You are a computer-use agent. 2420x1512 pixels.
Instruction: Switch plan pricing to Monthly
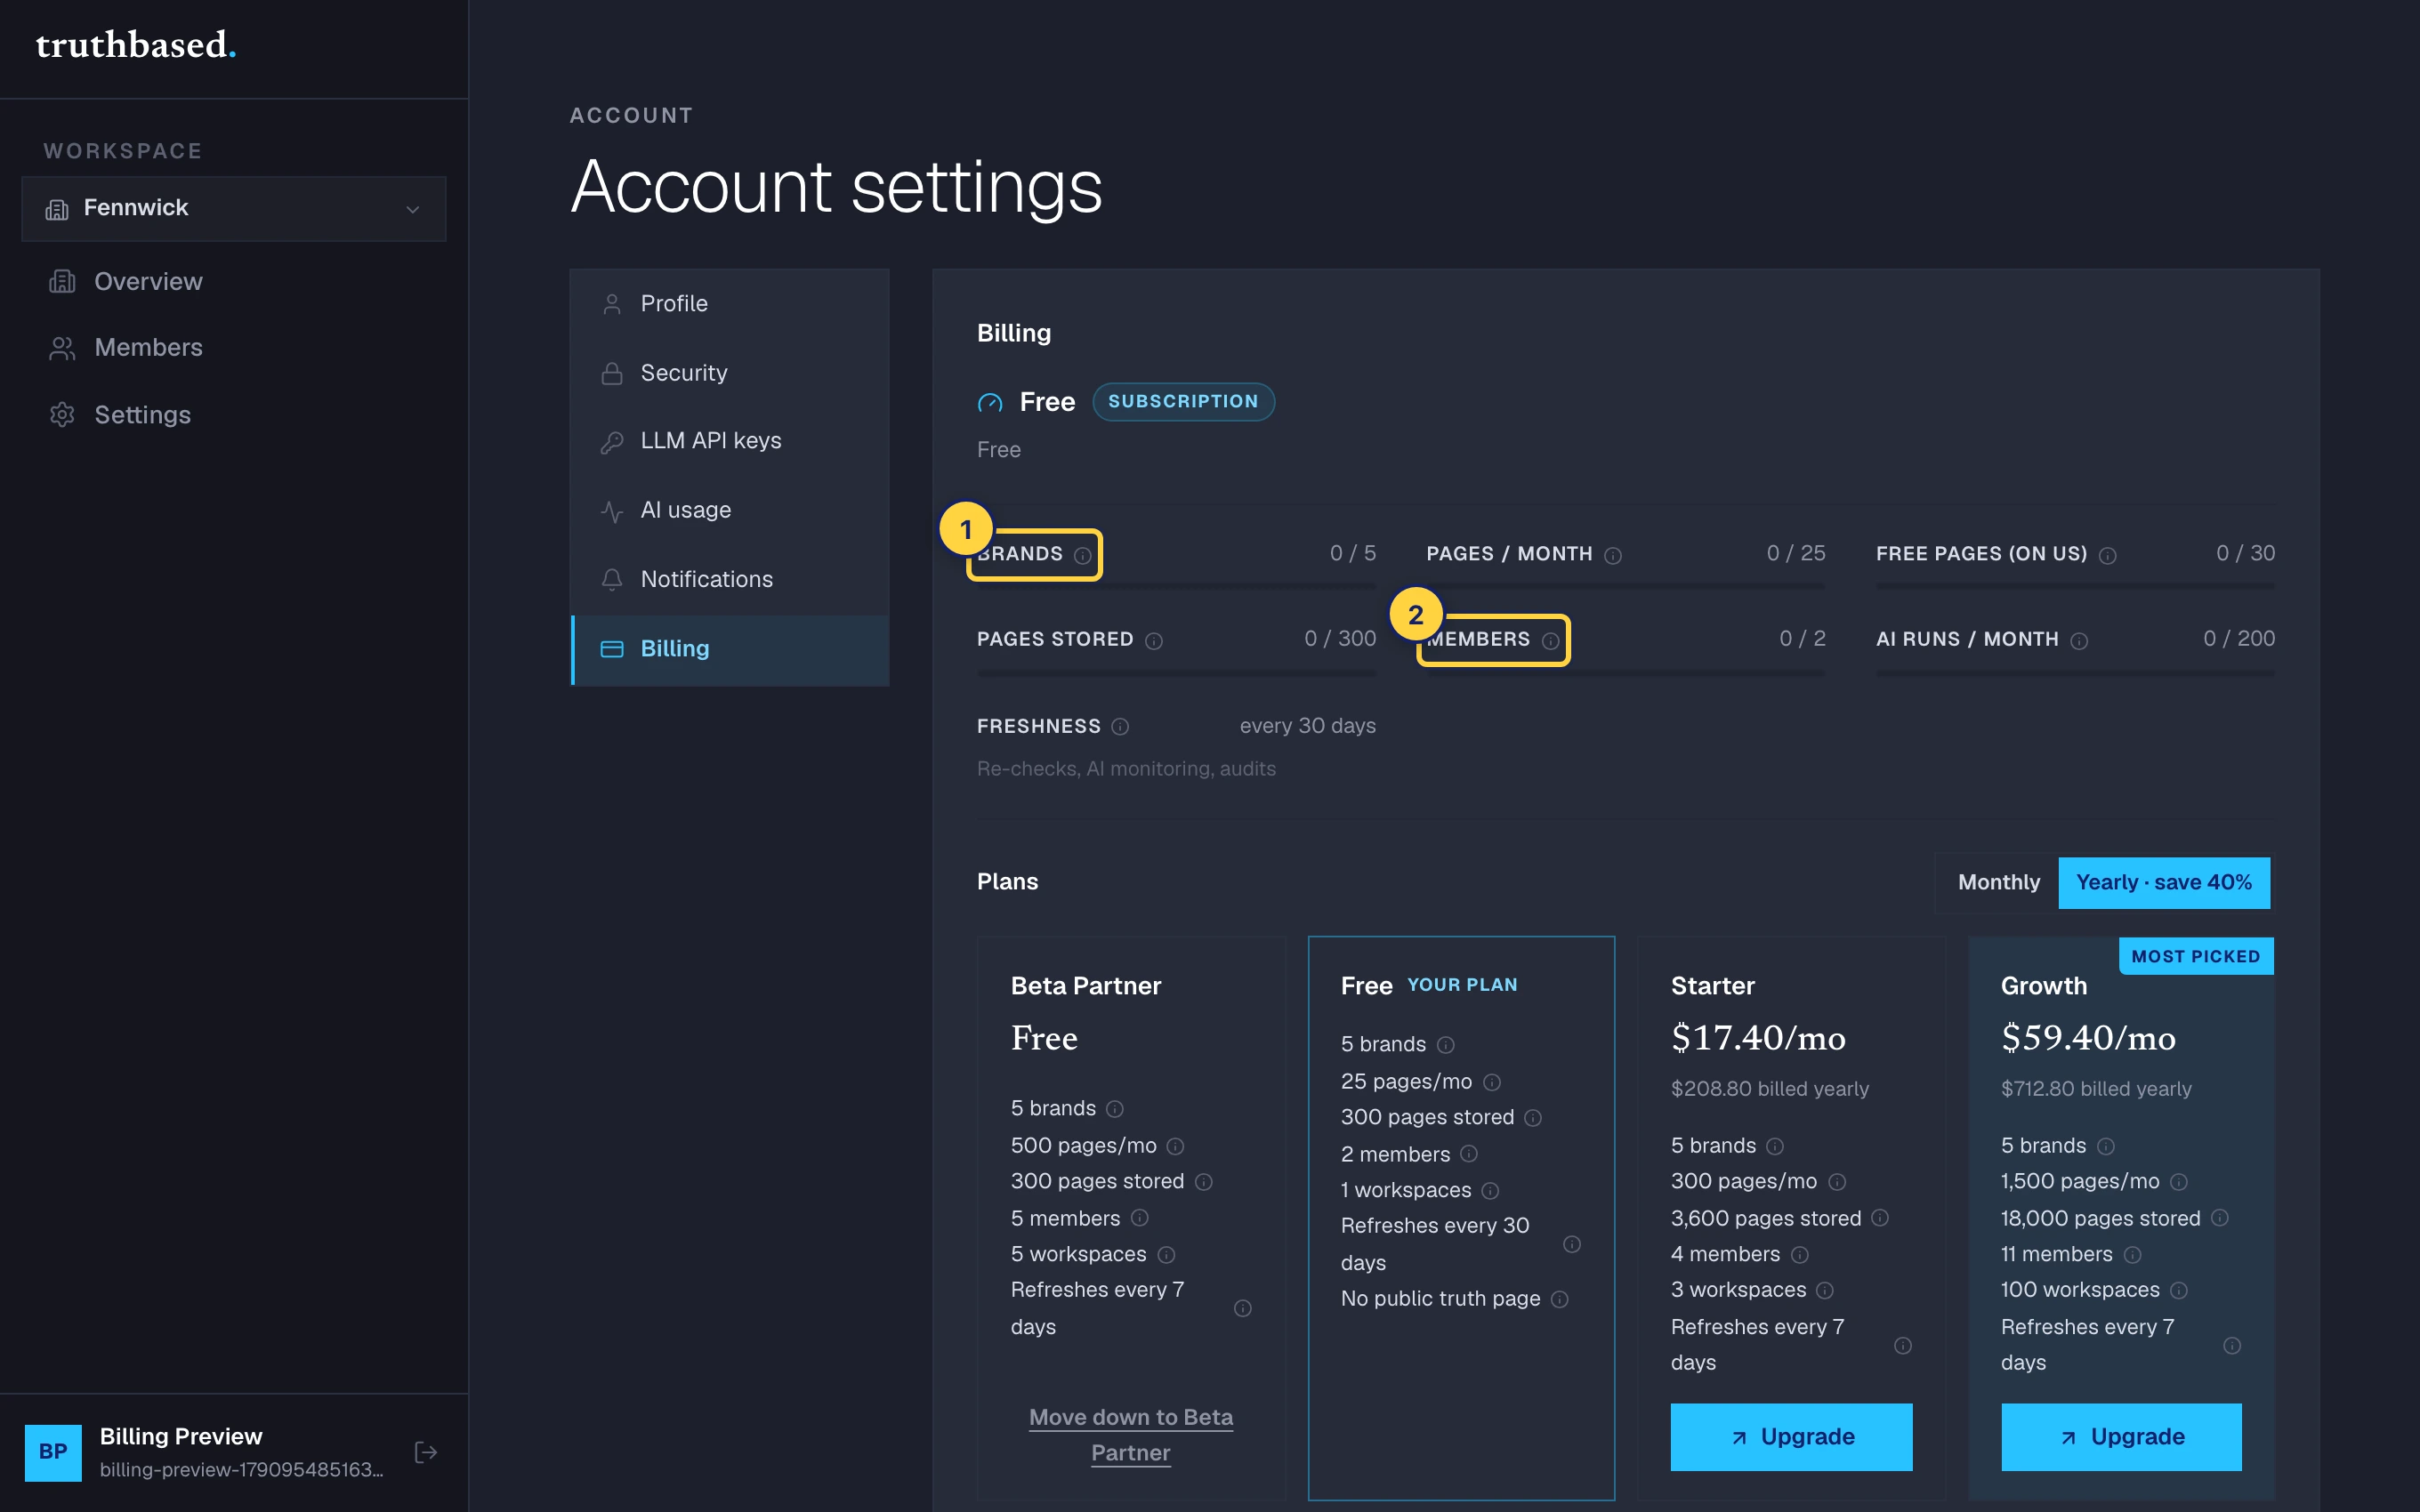[x=1998, y=882]
